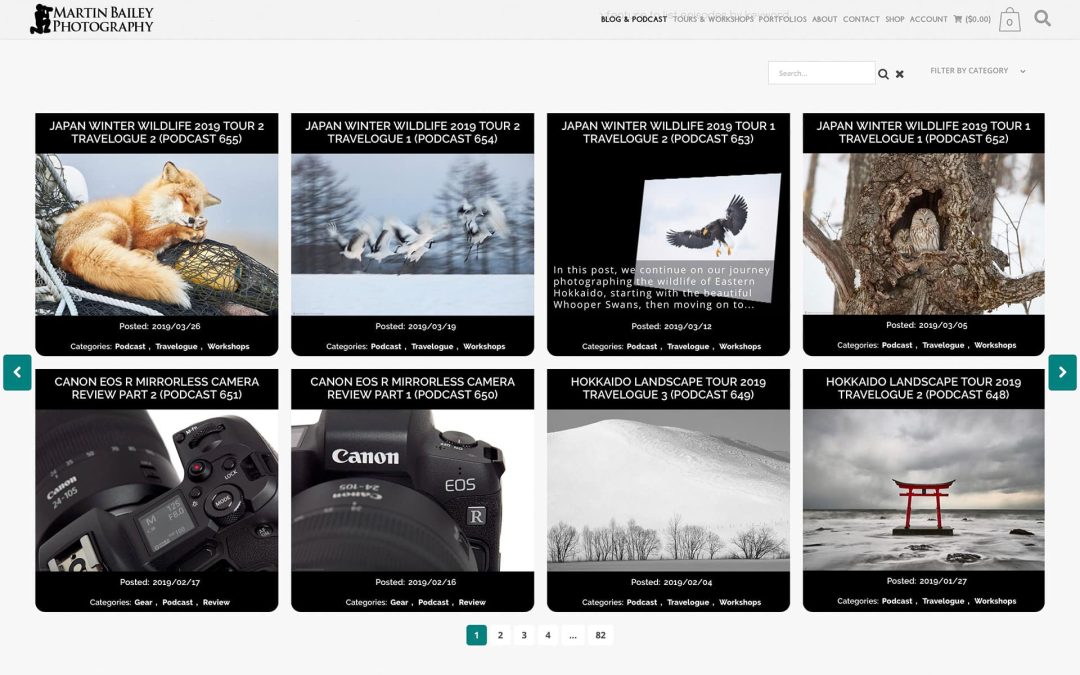Open the owl in tree thumbnail
The image size is (1080, 675).
coord(923,234)
